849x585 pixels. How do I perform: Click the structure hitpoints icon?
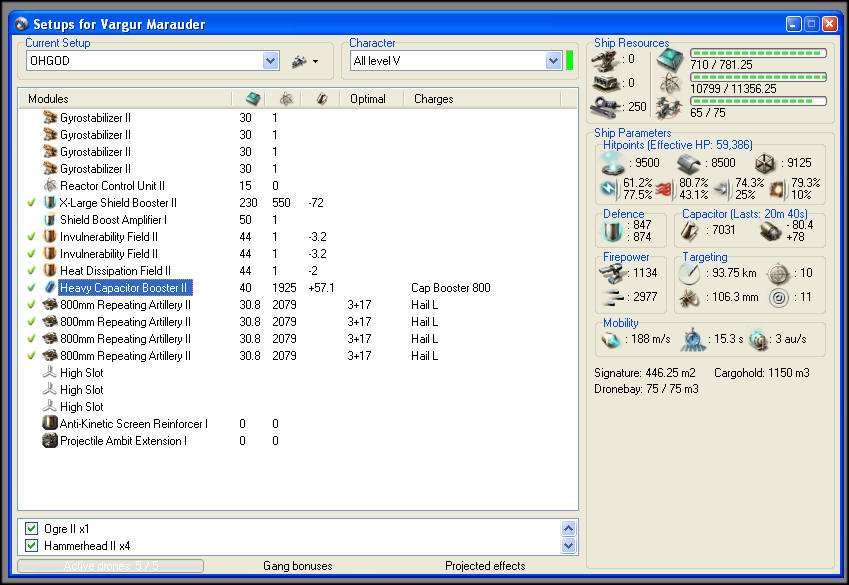coord(765,163)
